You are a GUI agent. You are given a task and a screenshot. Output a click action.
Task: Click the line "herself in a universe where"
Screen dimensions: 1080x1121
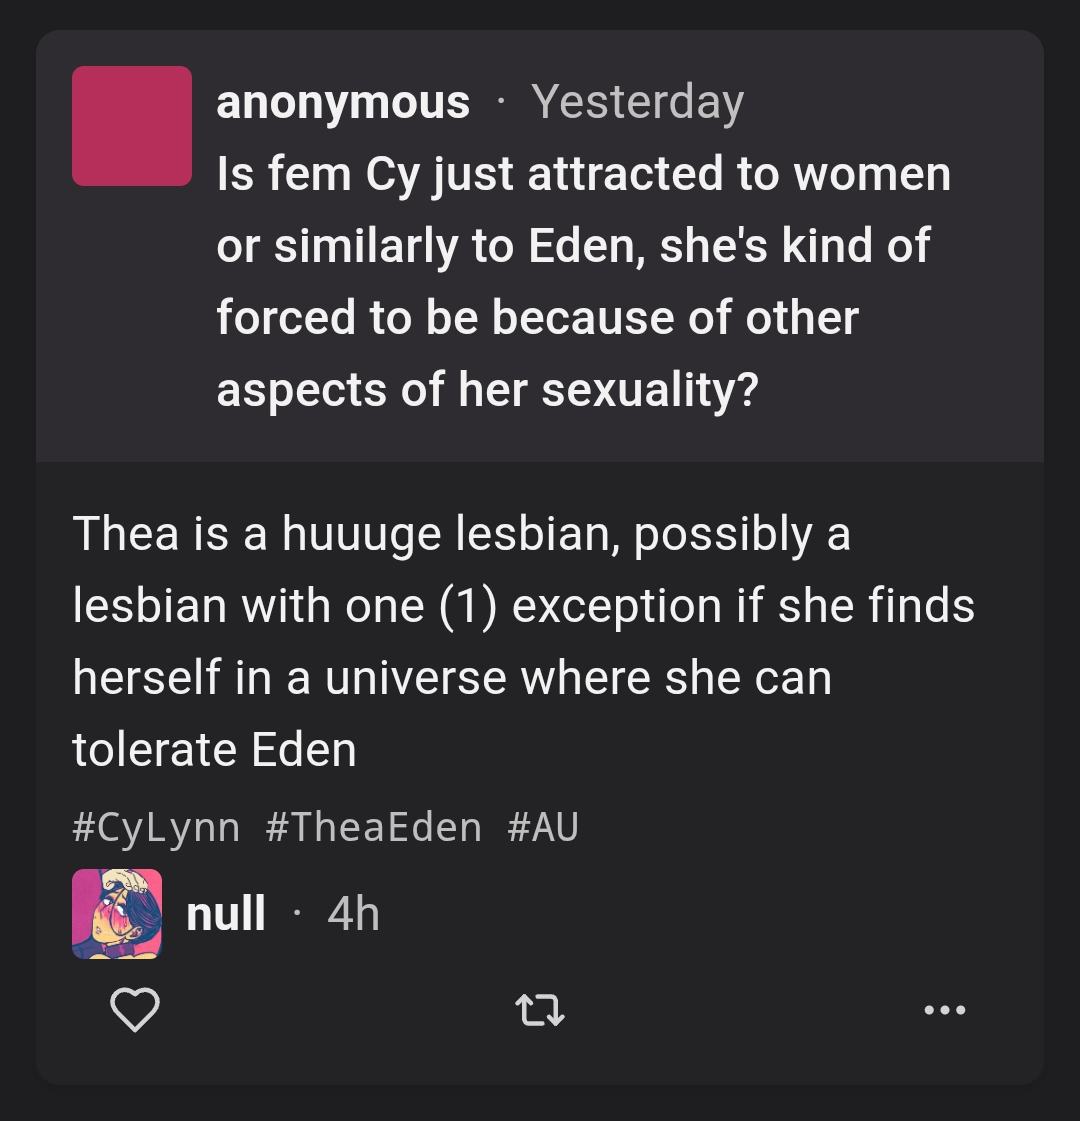pyautogui.click(x=452, y=677)
